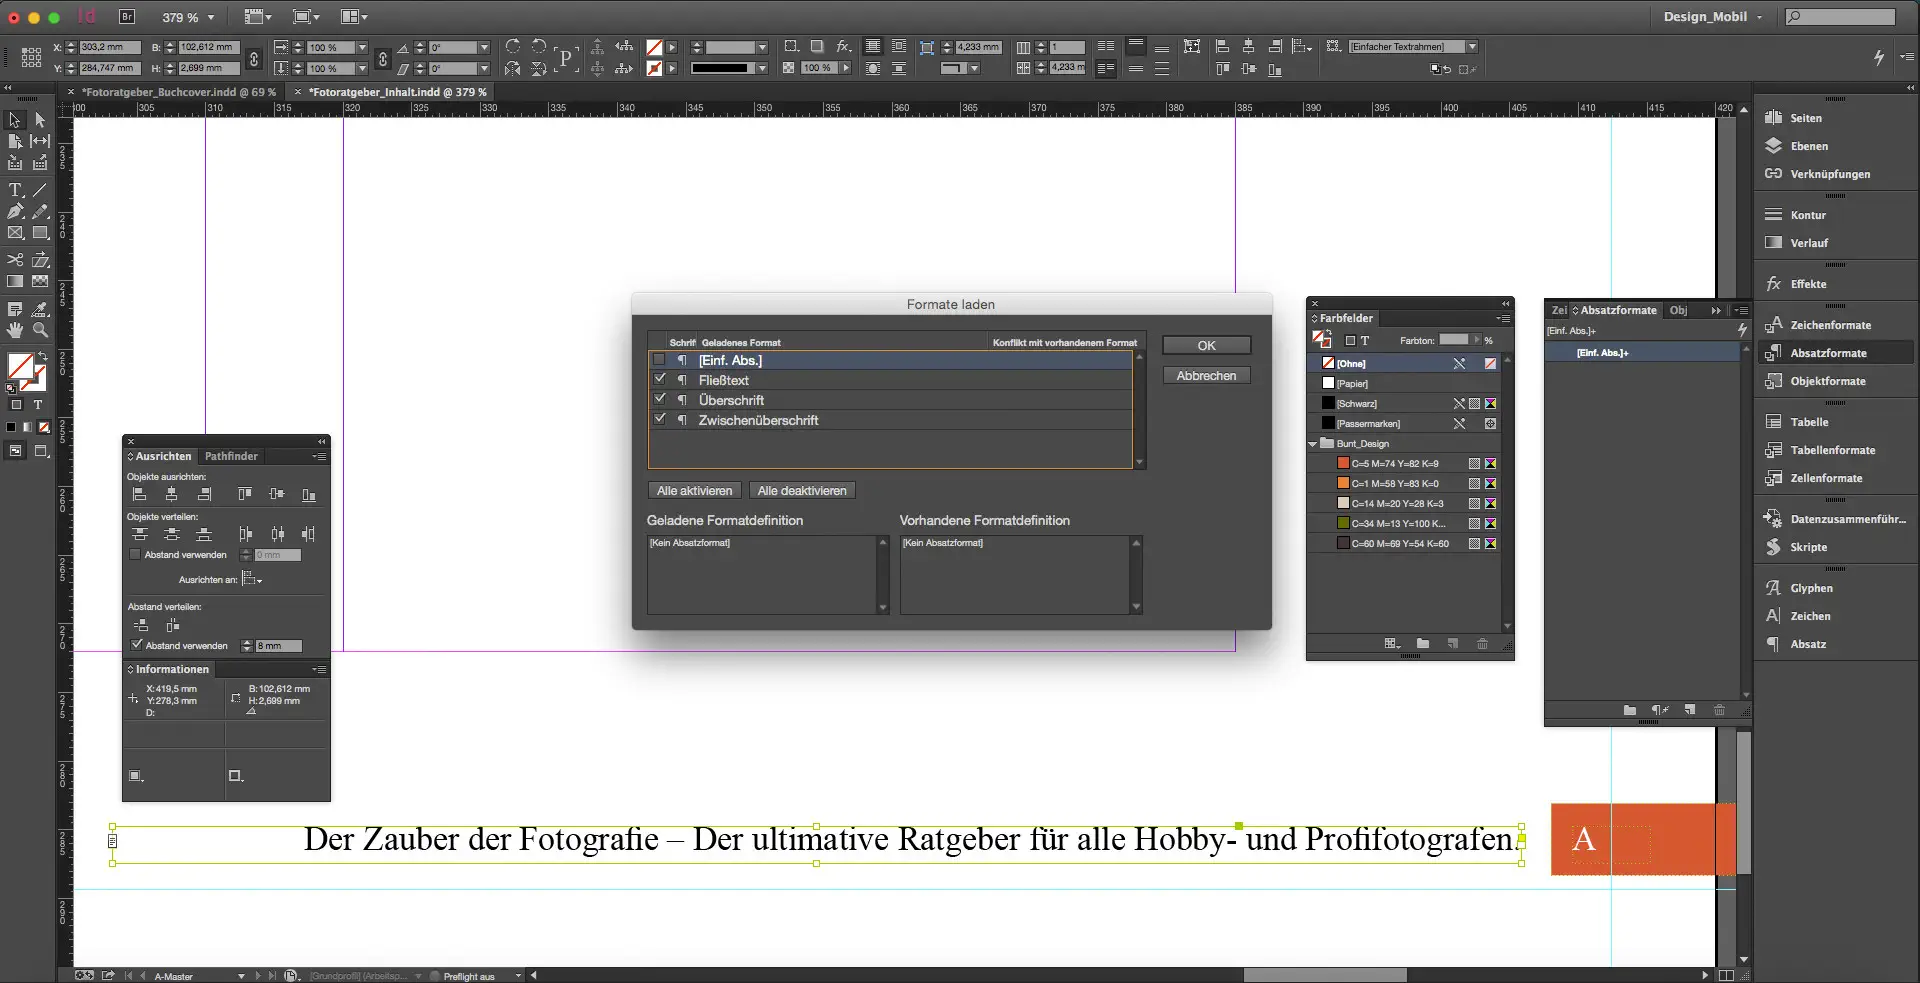Select the Pen tool
The width and height of the screenshot is (1920, 983).
(15, 211)
